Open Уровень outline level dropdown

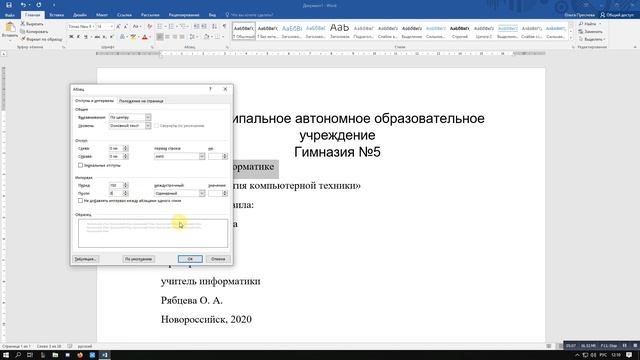[148, 126]
